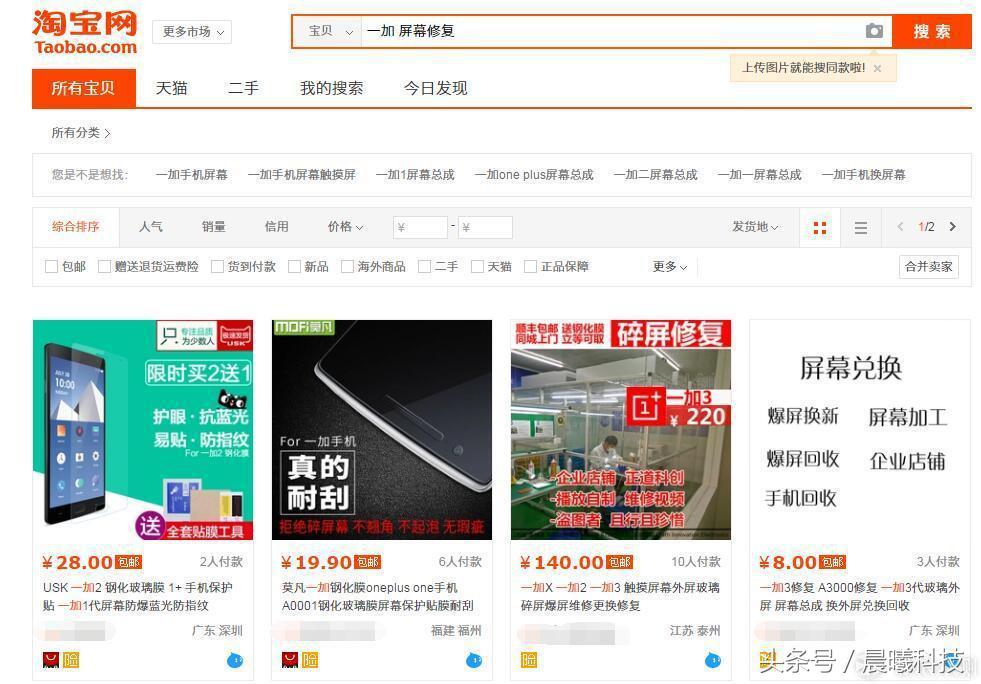
Task: Open image search with the camera icon
Action: (x=875, y=31)
